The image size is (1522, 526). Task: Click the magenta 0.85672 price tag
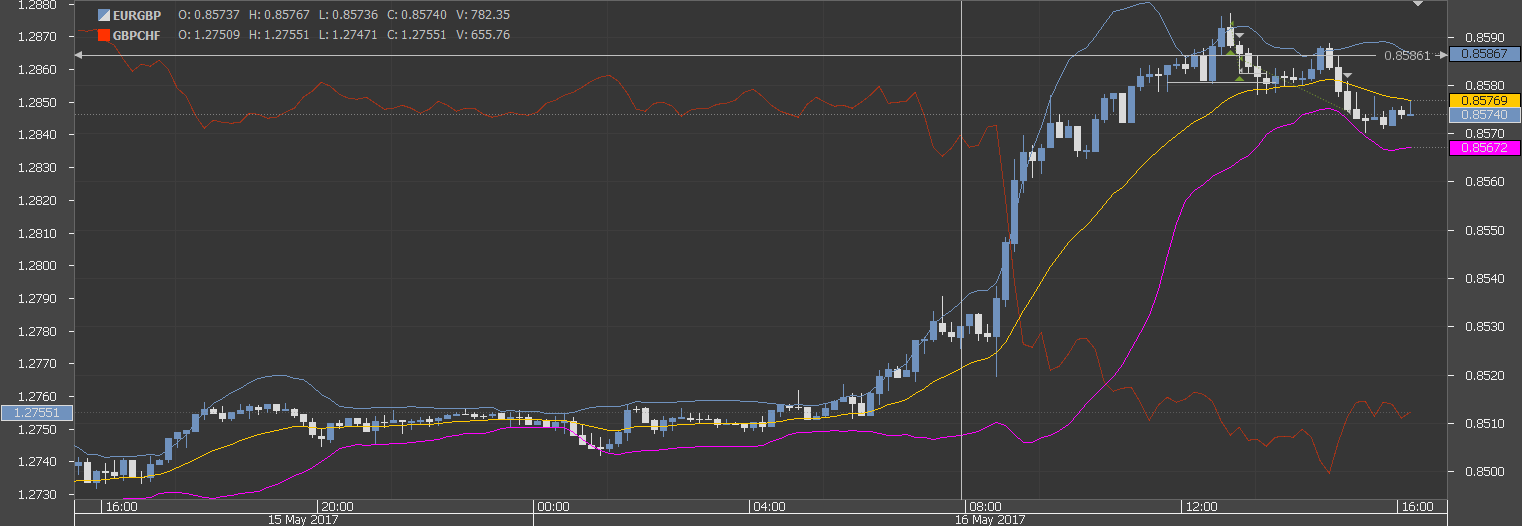click(x=1484, y=148)
